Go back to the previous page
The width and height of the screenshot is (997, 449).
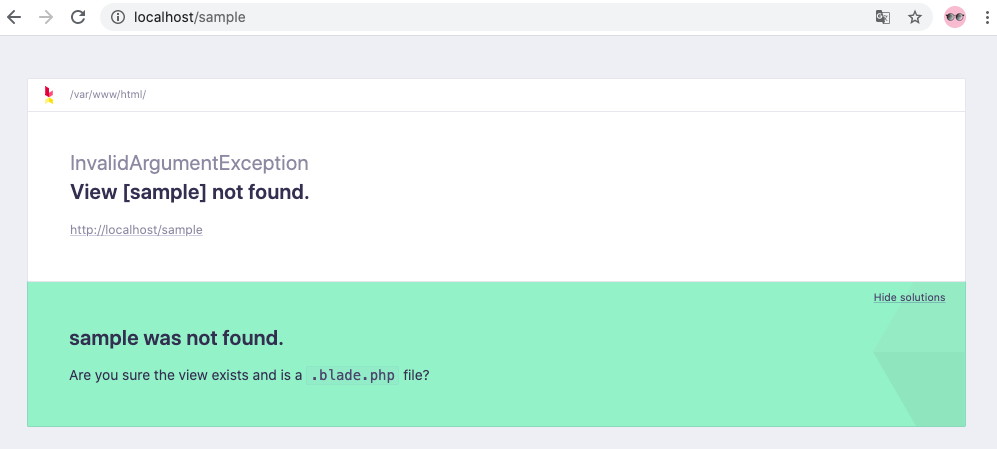14,17
